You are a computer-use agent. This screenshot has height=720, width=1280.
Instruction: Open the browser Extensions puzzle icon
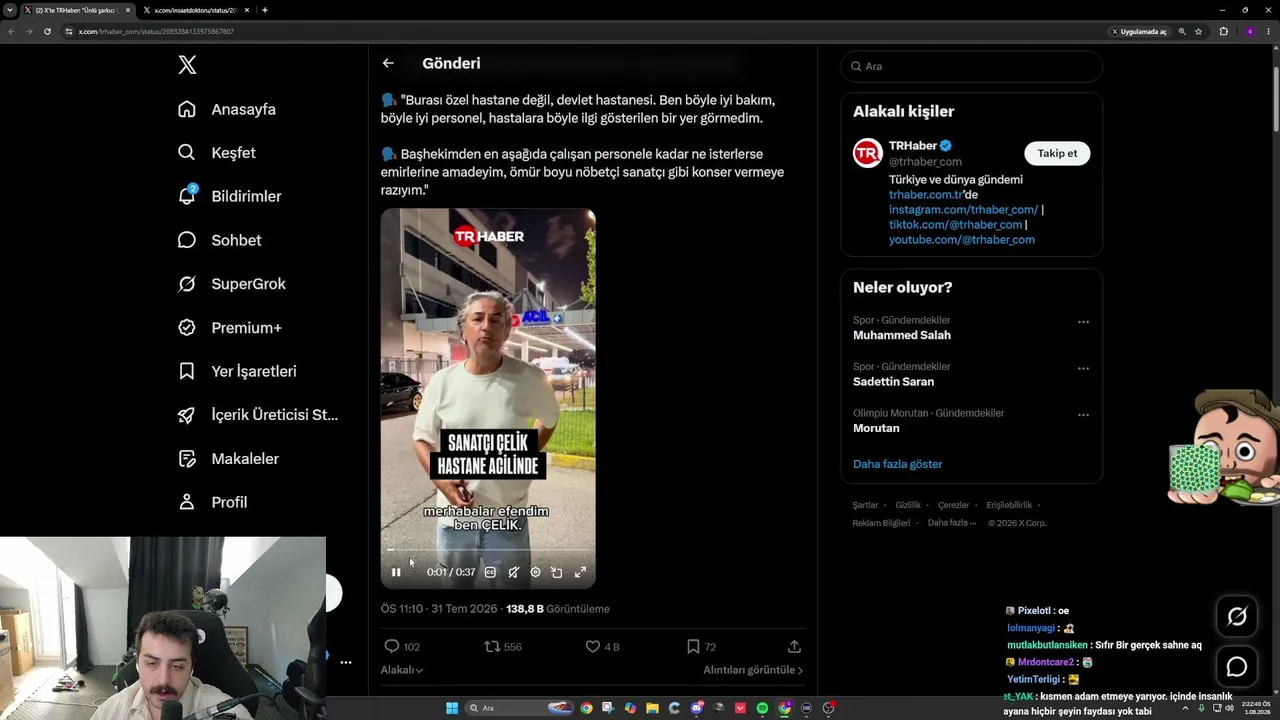click(x=1223, y=31)
